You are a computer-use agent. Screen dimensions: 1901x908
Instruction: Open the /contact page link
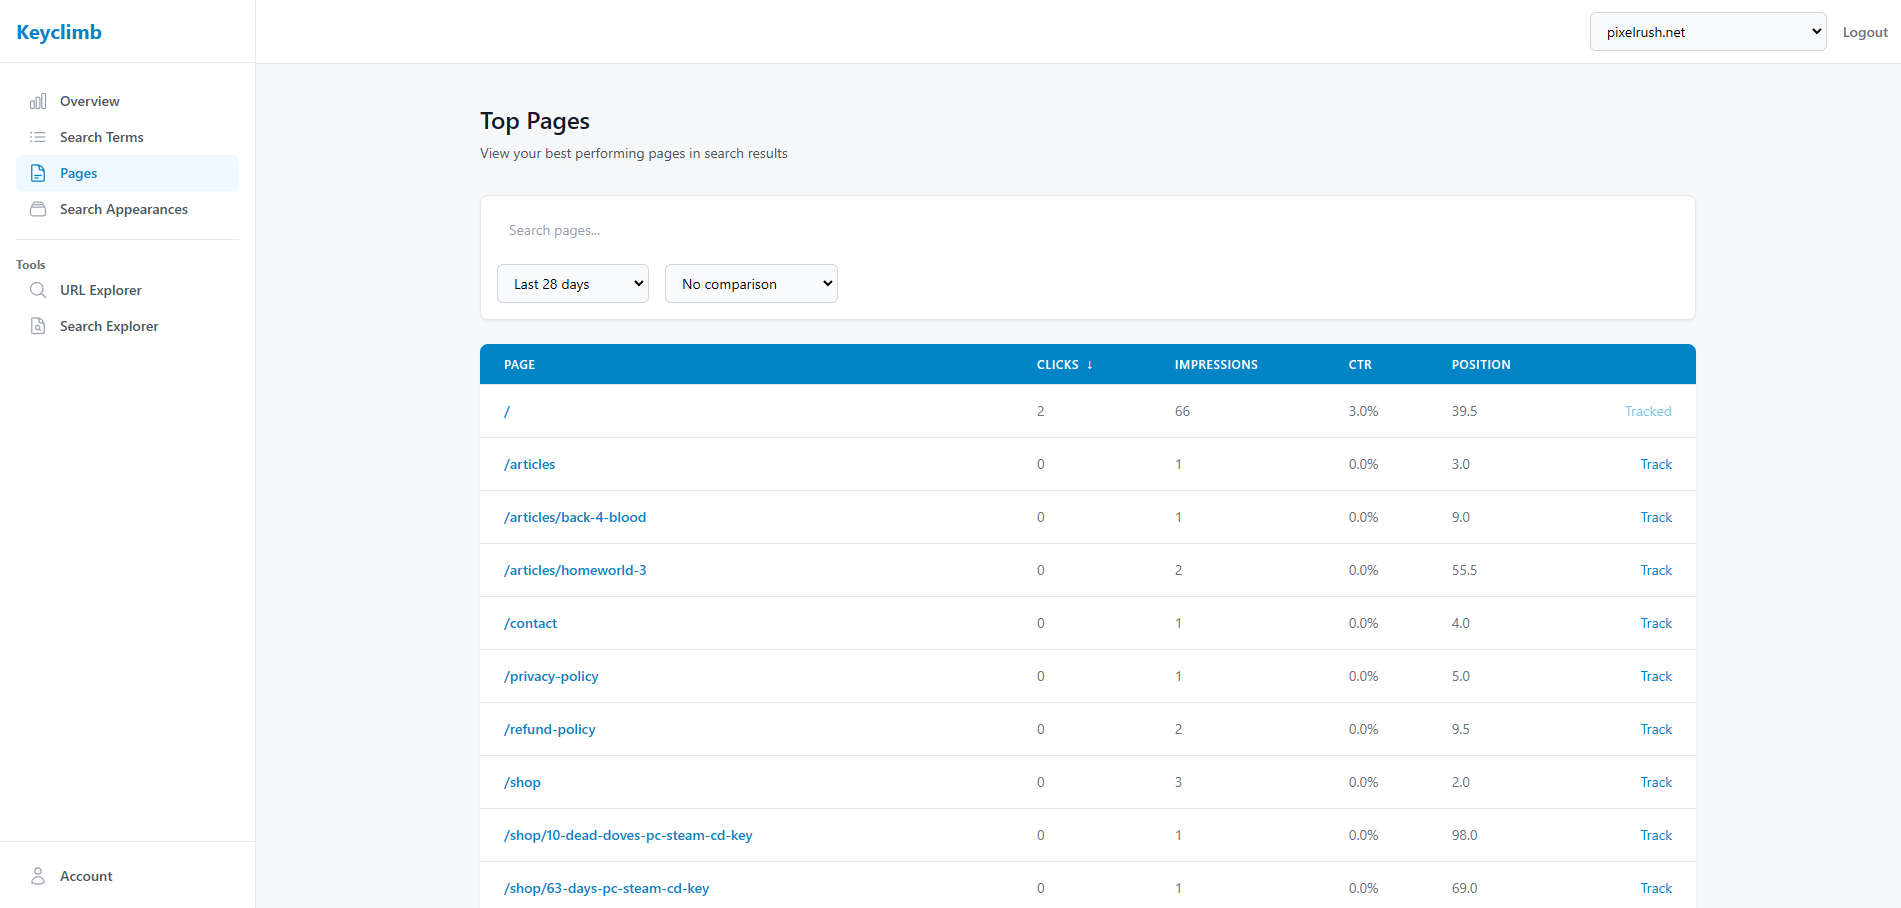click(x=531, y=623)
